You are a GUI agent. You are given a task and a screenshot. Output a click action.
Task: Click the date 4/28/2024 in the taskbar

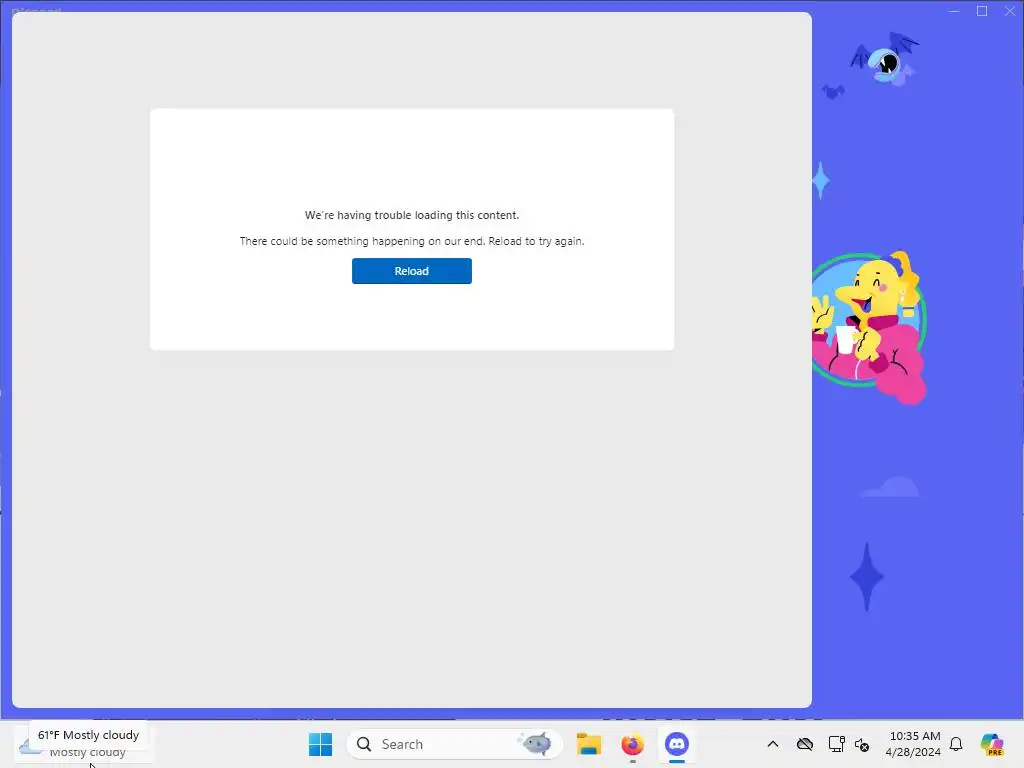click(913, 752)
